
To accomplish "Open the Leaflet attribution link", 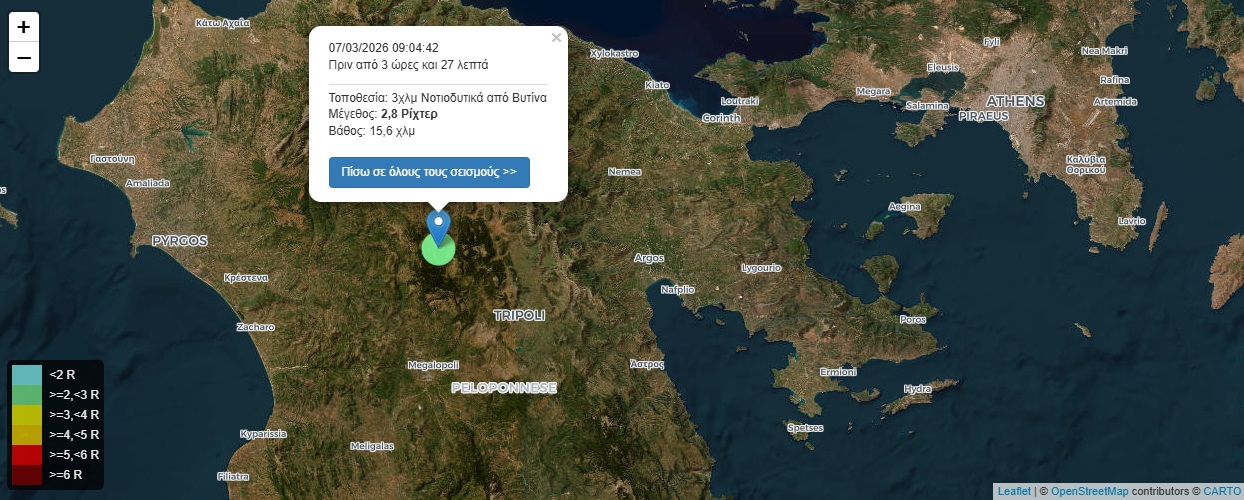I will click(x=1013, y=491).
